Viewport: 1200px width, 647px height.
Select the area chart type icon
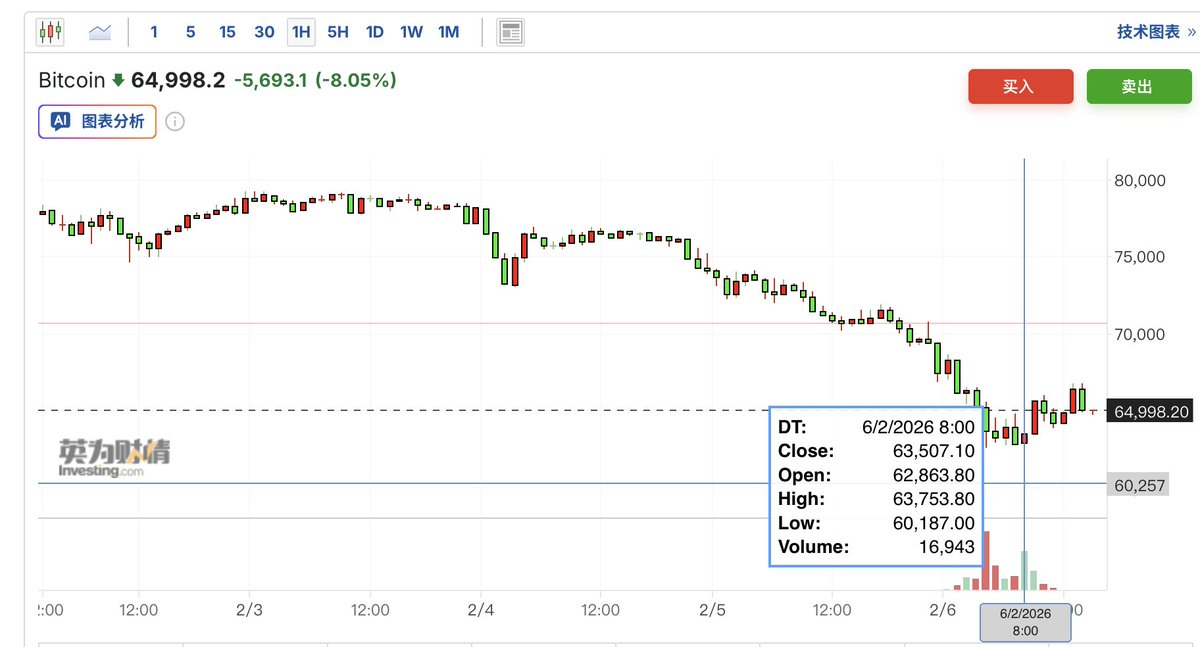(100, 32)
